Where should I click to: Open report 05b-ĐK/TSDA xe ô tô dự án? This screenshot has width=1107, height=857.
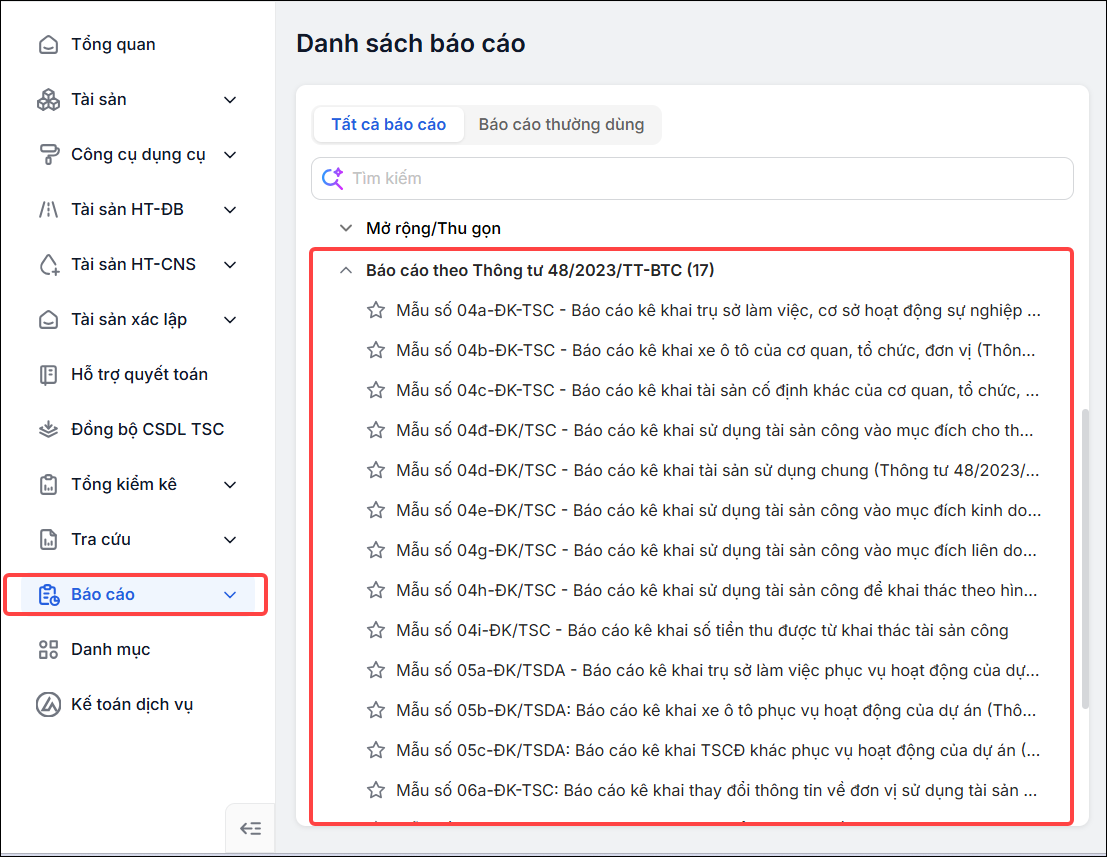716,710
